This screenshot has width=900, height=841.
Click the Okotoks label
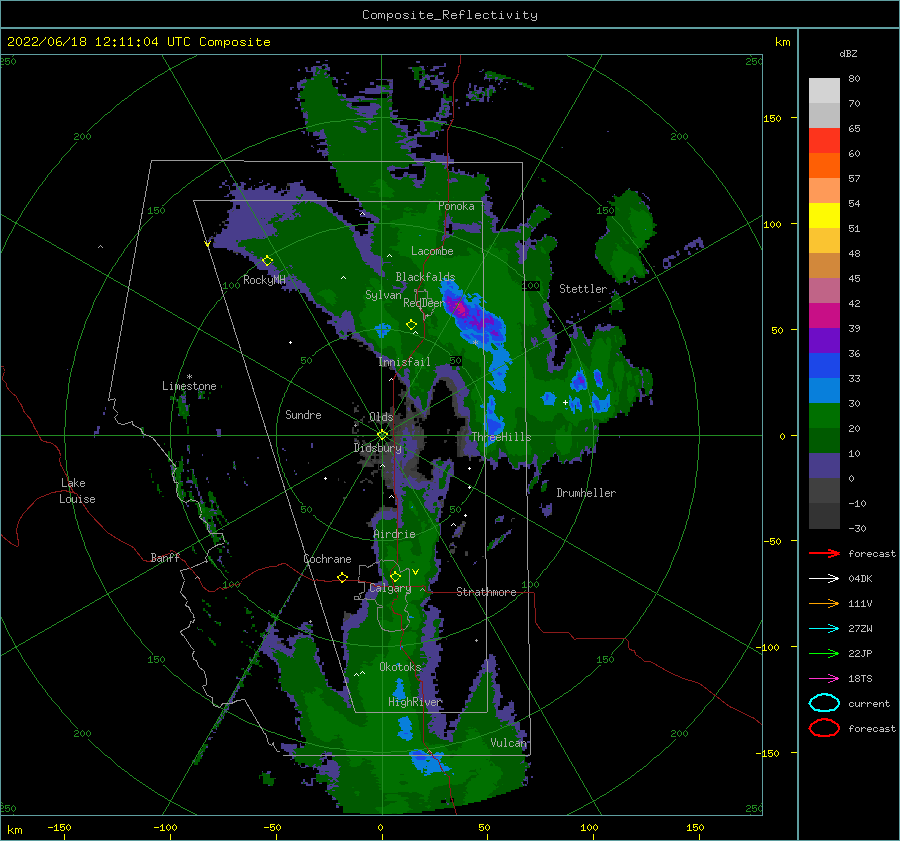(x=400, y=667)
